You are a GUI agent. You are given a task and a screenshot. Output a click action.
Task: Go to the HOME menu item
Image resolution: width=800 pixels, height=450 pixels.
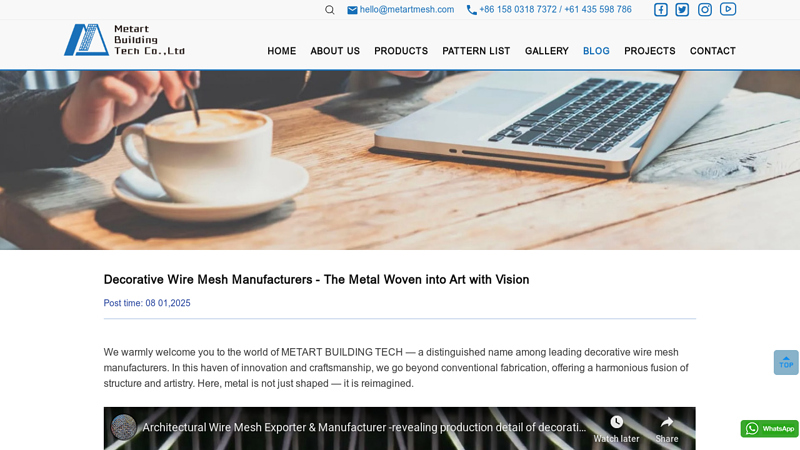pos(282,51)
